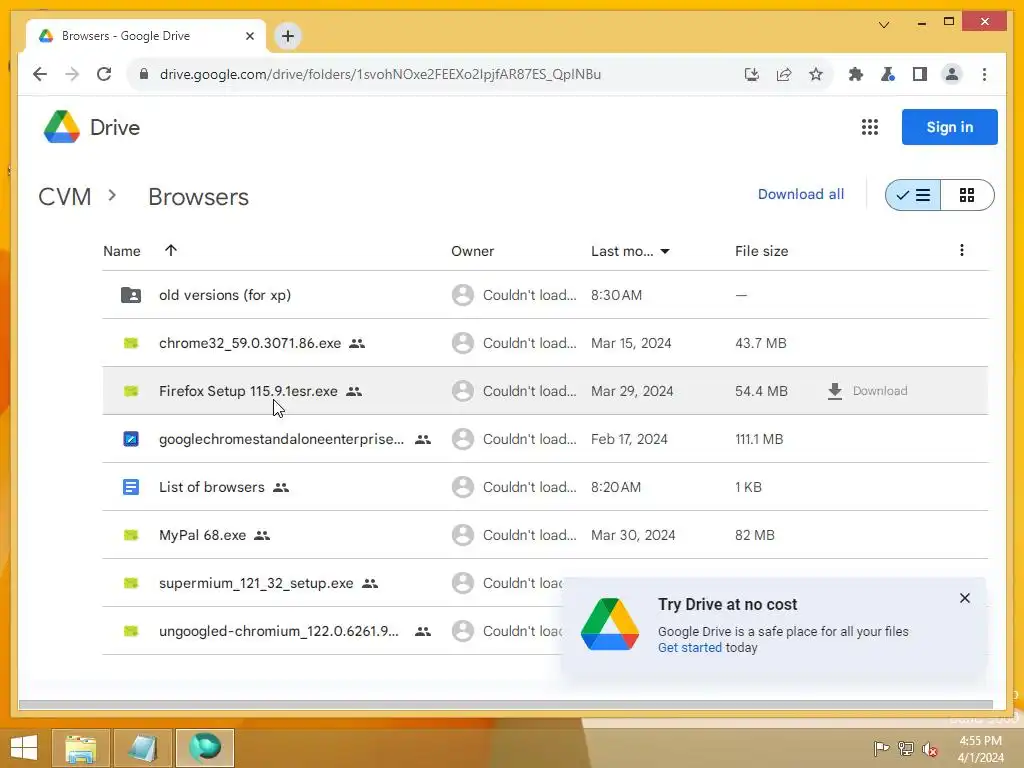
Task: Close the Browsers - Google Drive tab
Action: (249, 36)
